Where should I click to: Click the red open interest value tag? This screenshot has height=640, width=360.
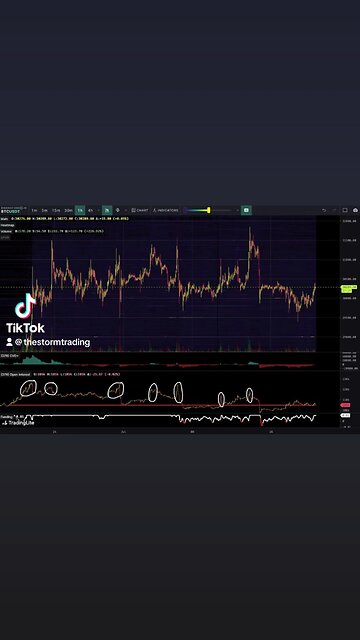click(x=345, y=405)
